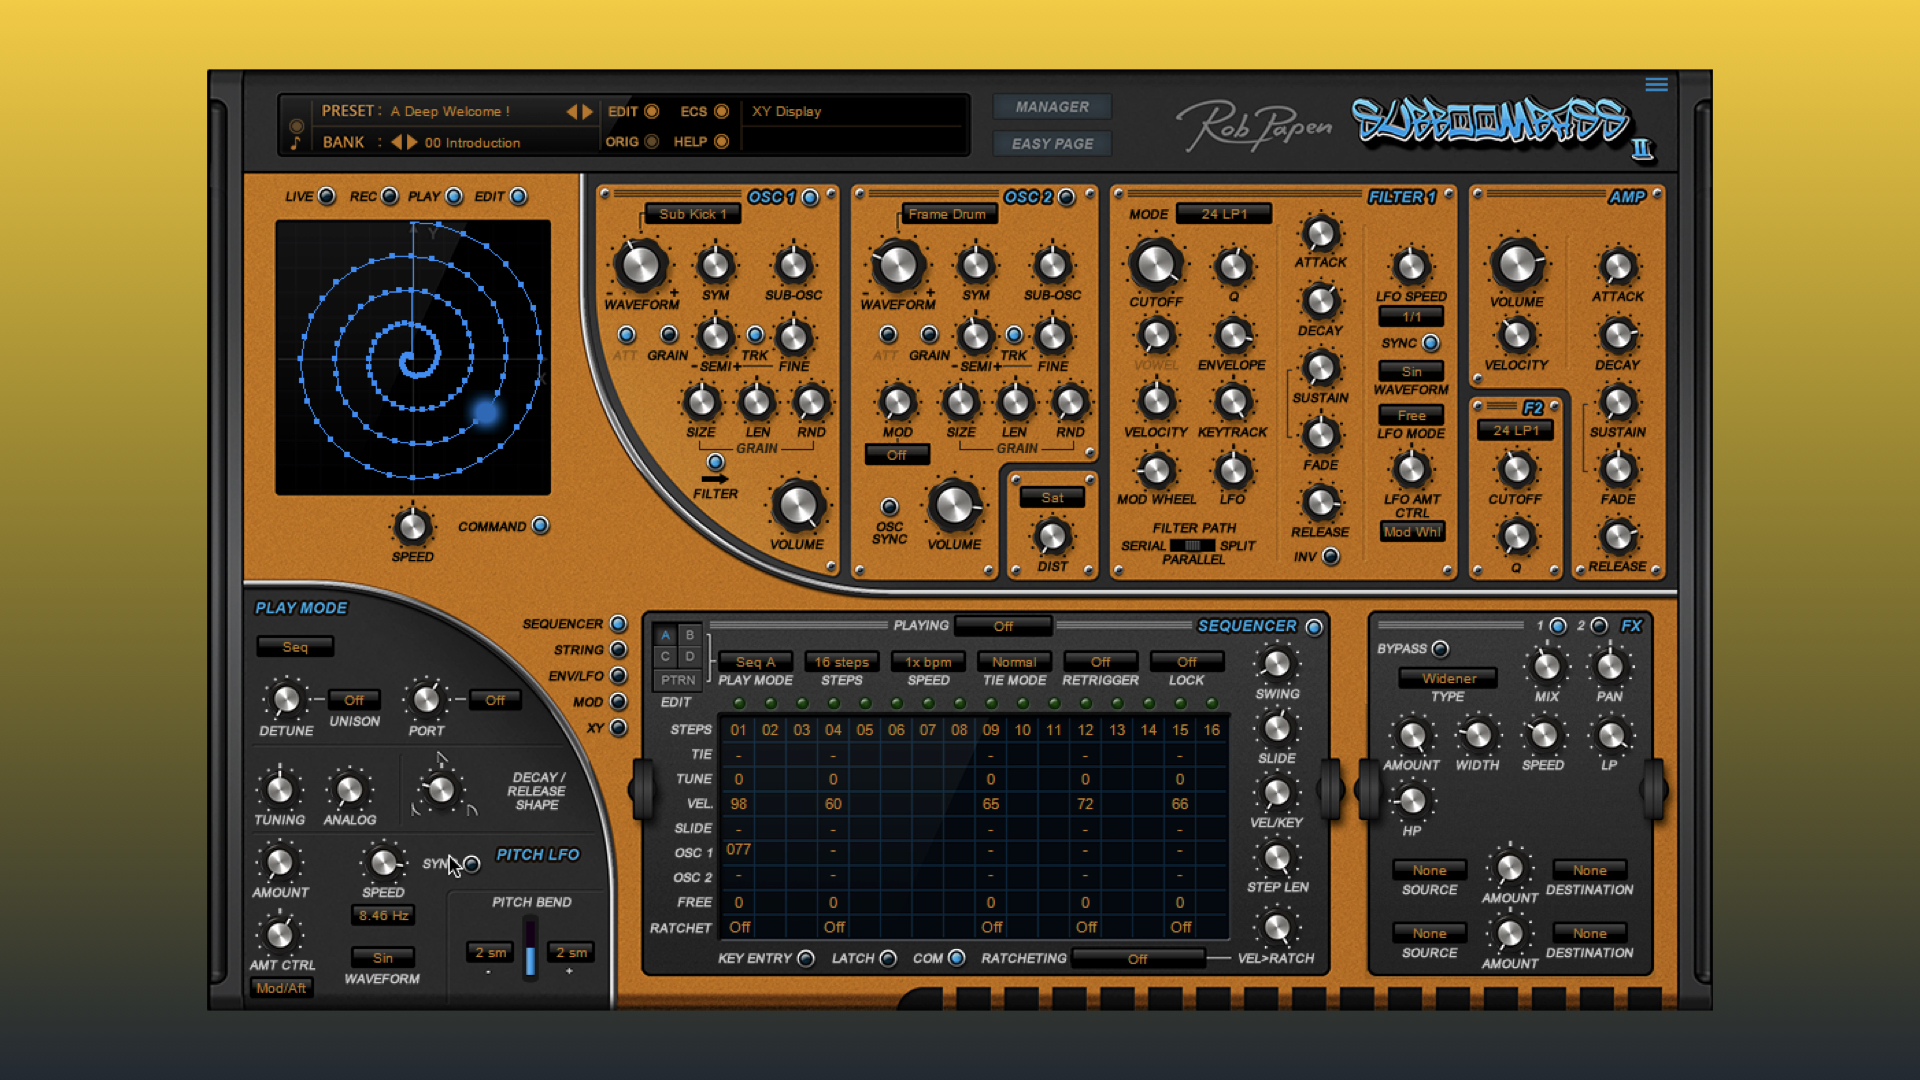Toggle the FX BYPASS LED

coord(1440,649)
